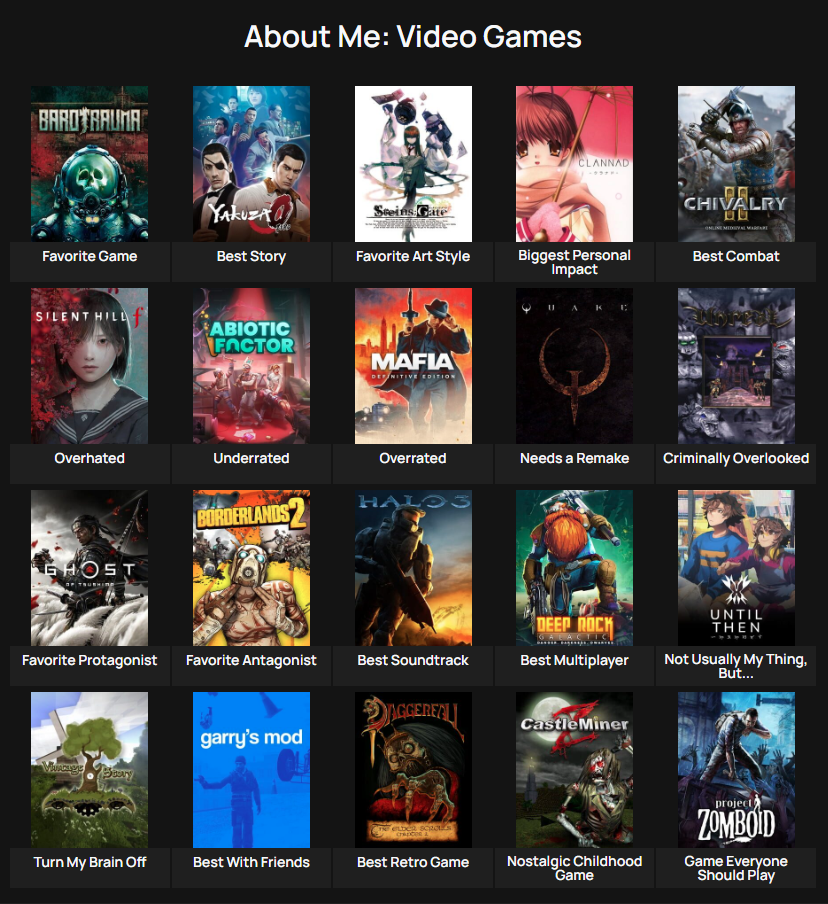Select the 'Best Story' caption

click(x=251, y=257)
